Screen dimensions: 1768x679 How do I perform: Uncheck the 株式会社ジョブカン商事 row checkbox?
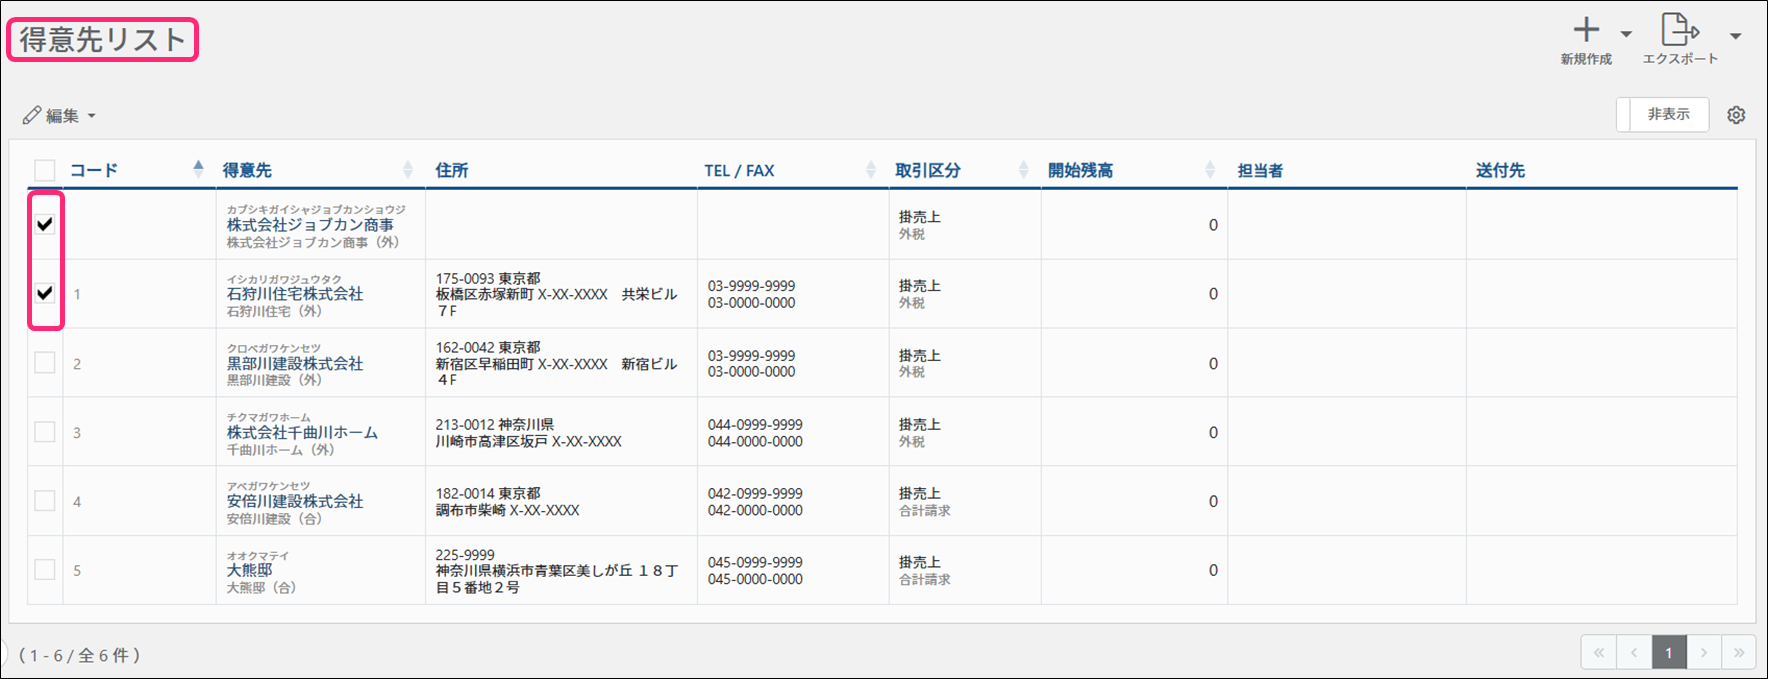click(45, 224)
